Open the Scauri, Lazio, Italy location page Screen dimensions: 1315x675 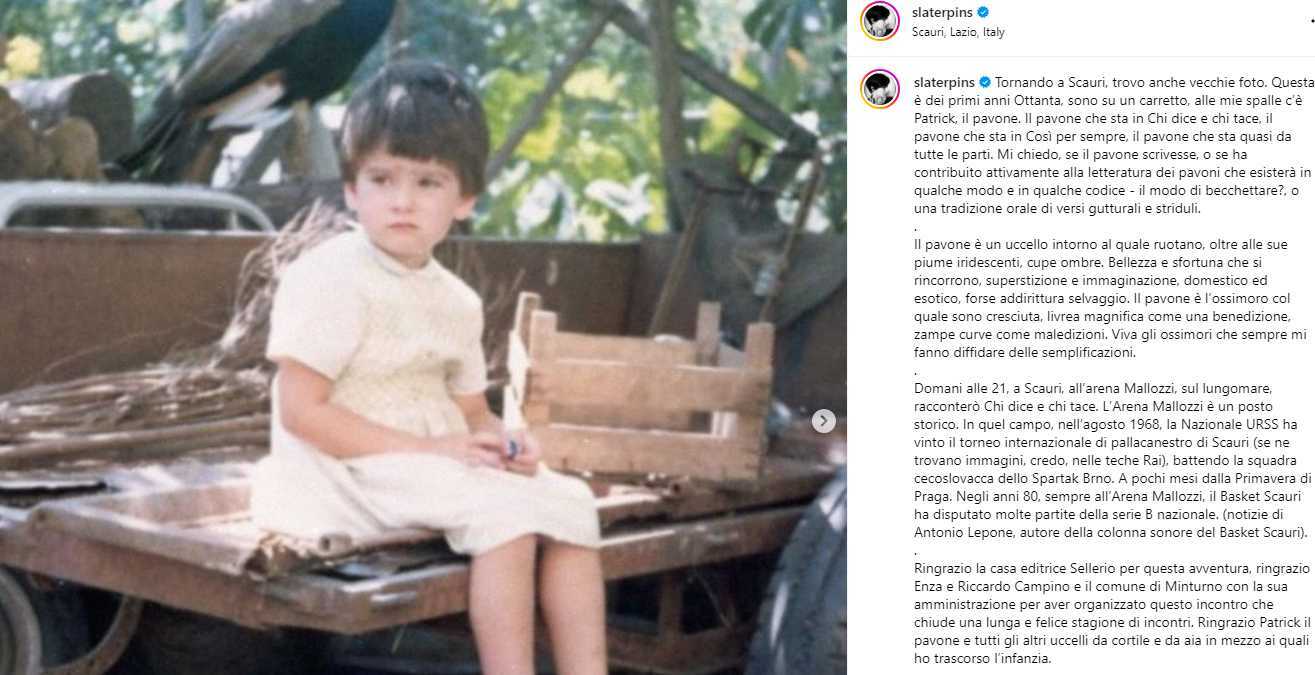point(958,32)
